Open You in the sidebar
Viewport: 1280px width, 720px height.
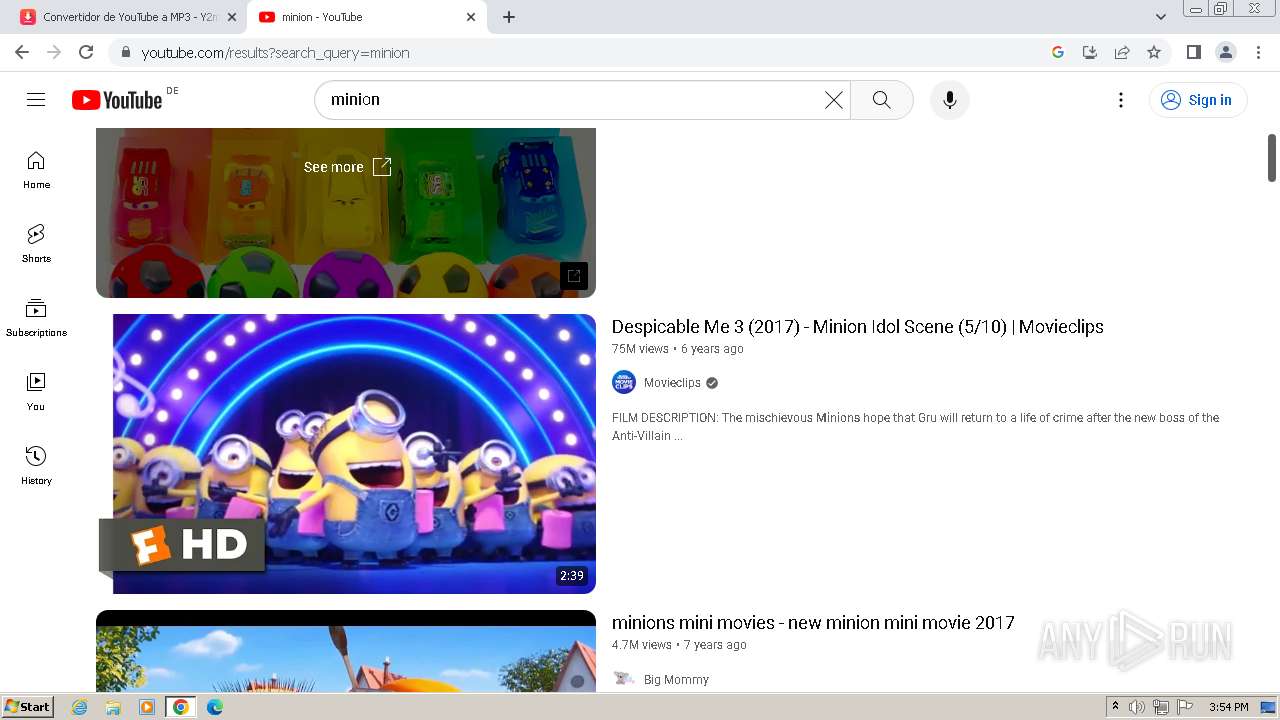[x=36, y=392]
